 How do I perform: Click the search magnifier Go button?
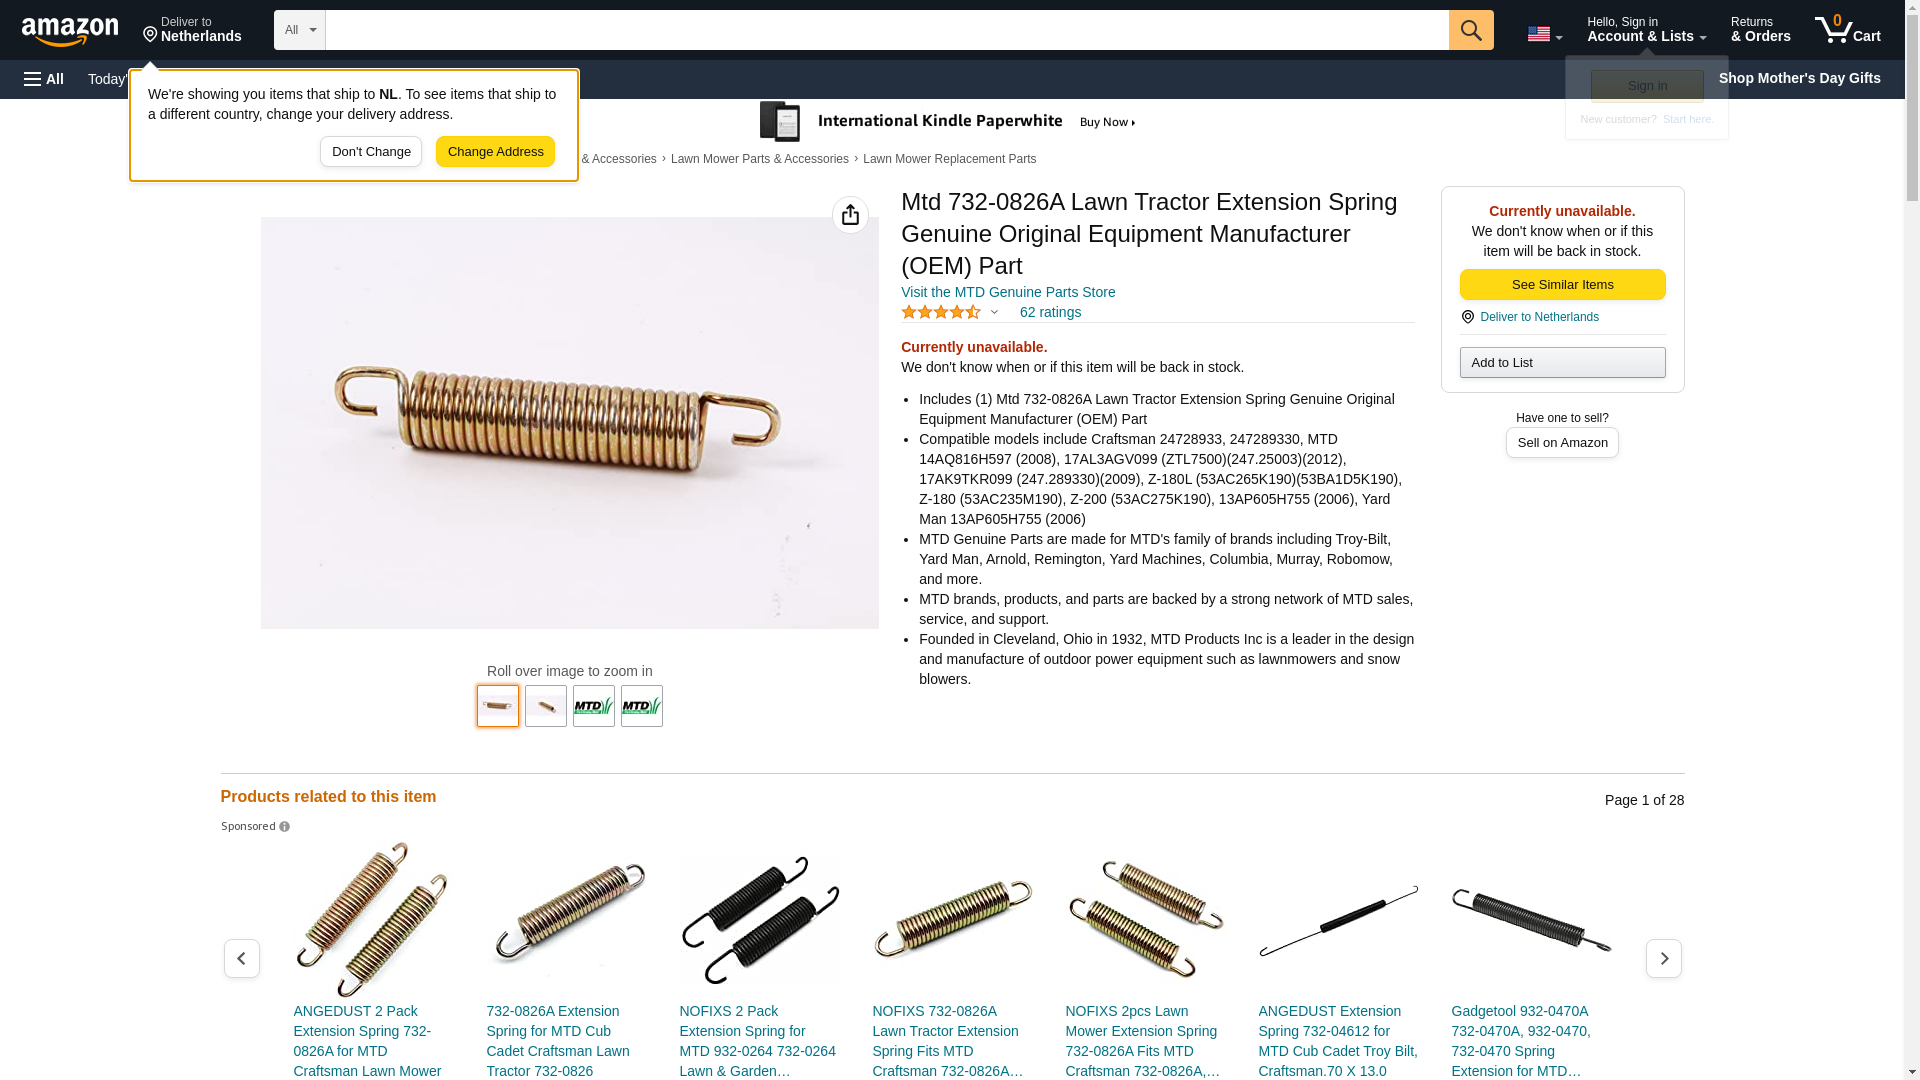(x=1470, y=30)
